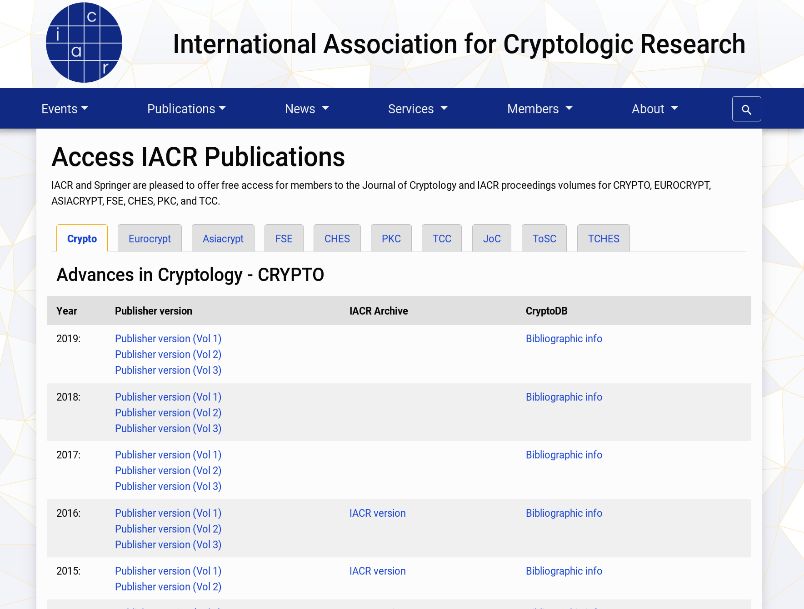The width and height of the screenshot is (804, 609).
Task: Open the JoC tab
Action: 492,238
